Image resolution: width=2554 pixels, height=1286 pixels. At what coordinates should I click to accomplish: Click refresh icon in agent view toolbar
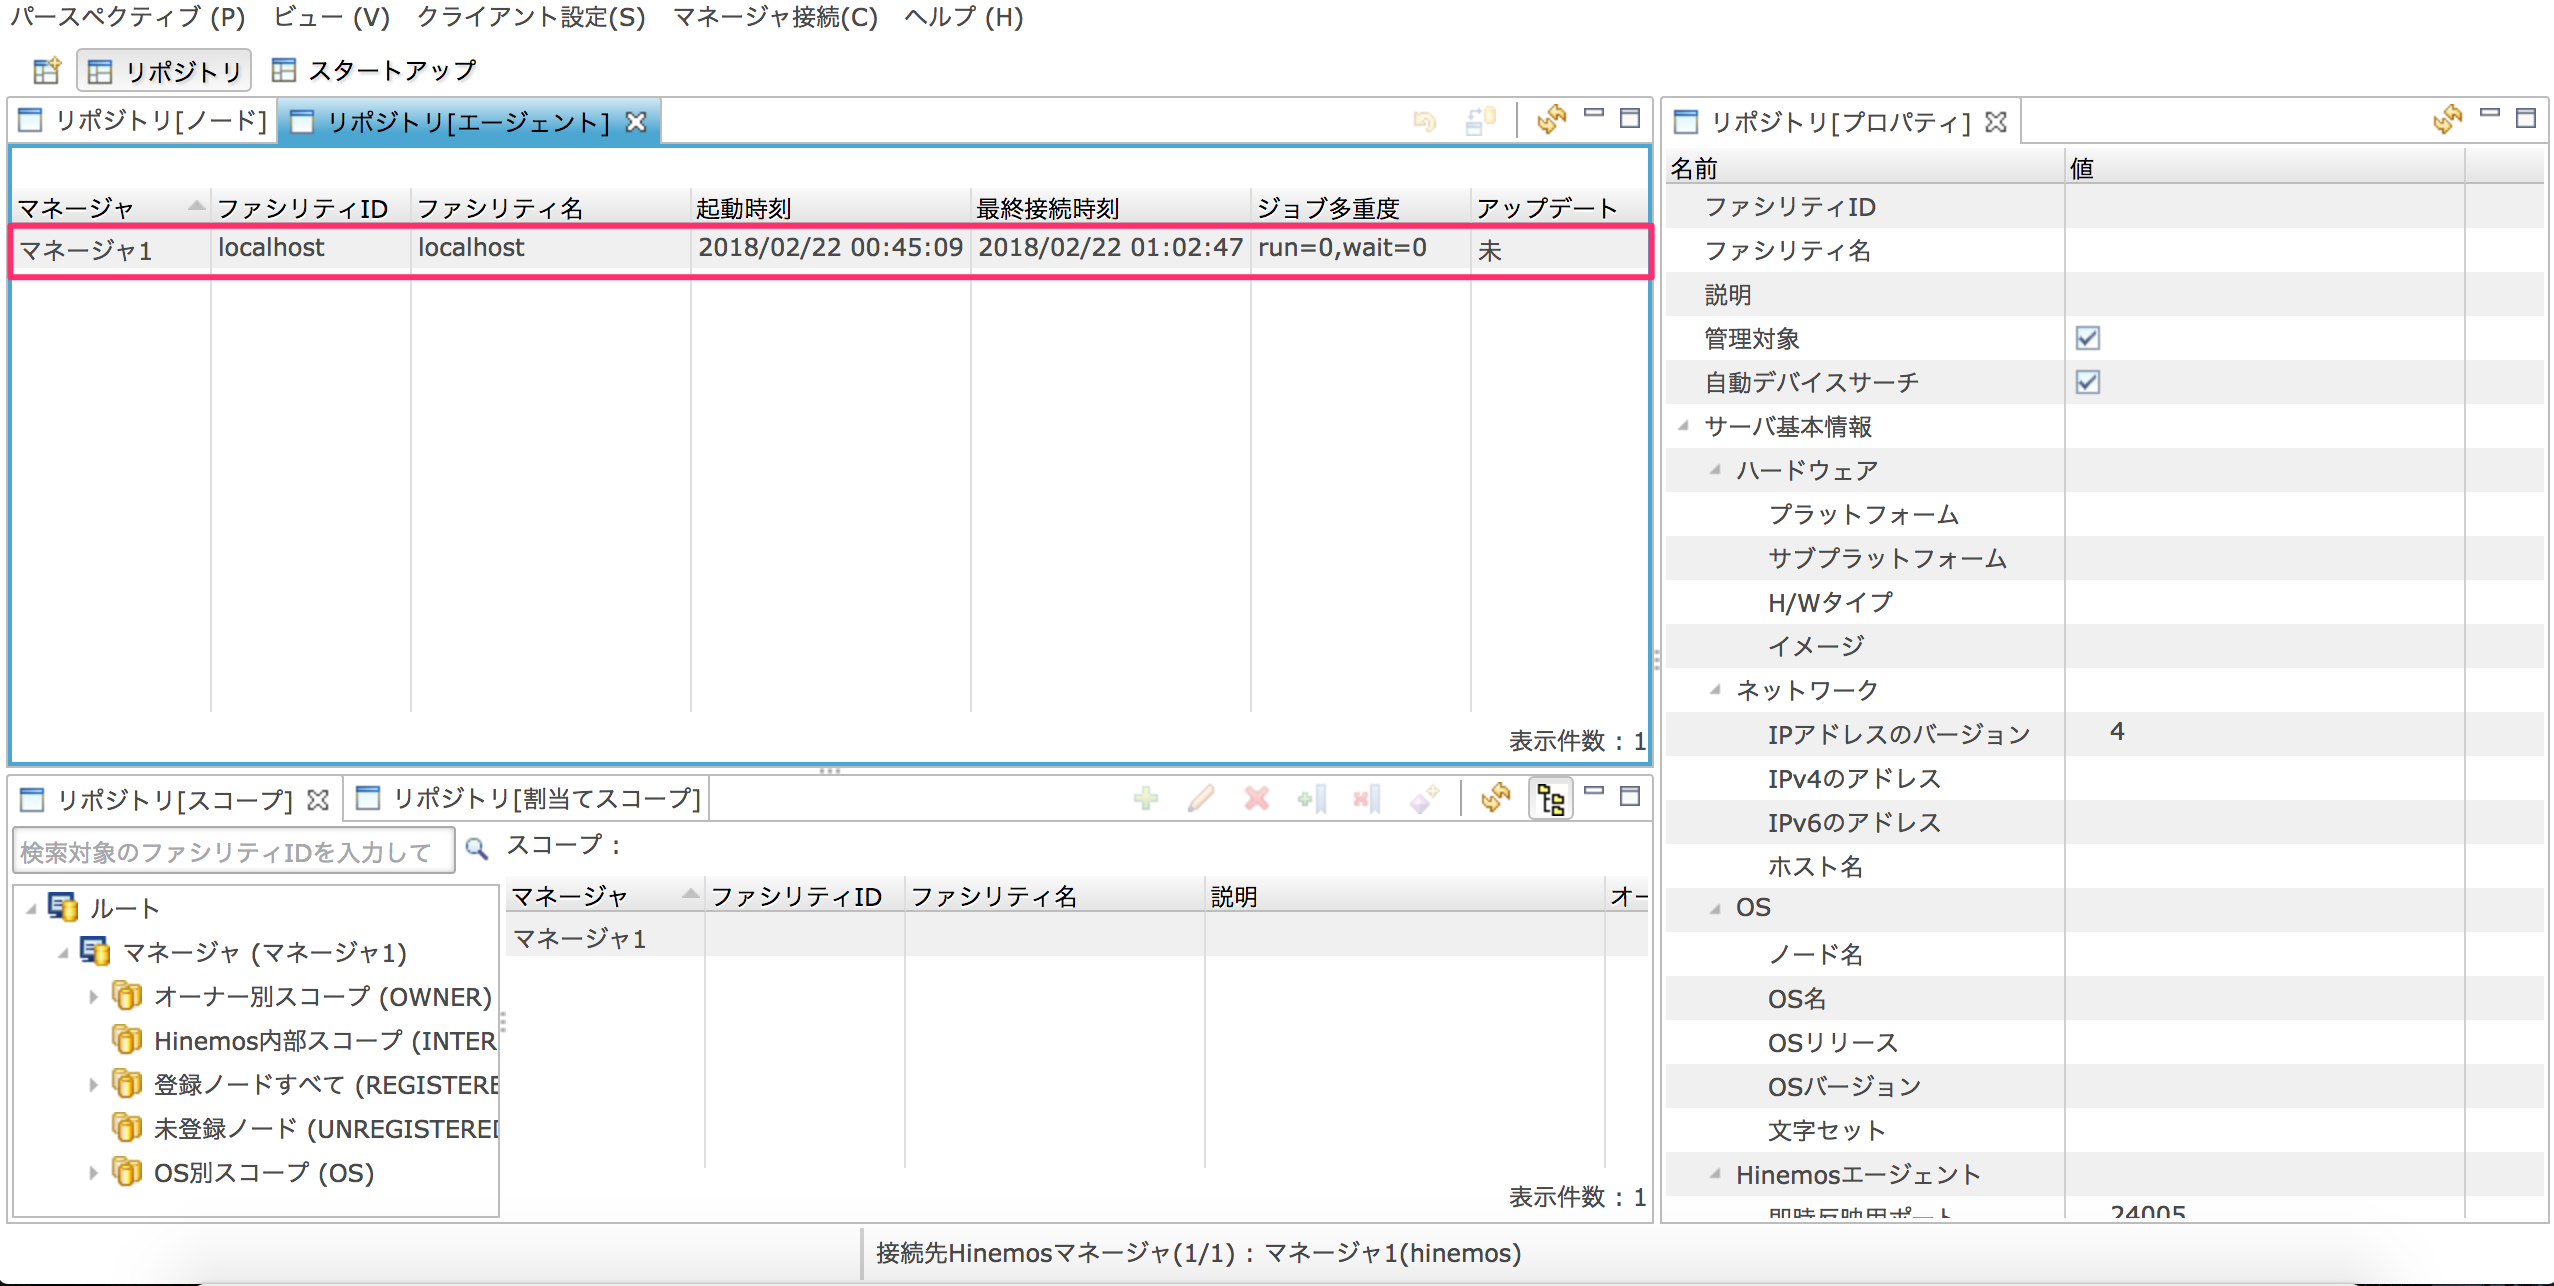tap(1551, 120)
